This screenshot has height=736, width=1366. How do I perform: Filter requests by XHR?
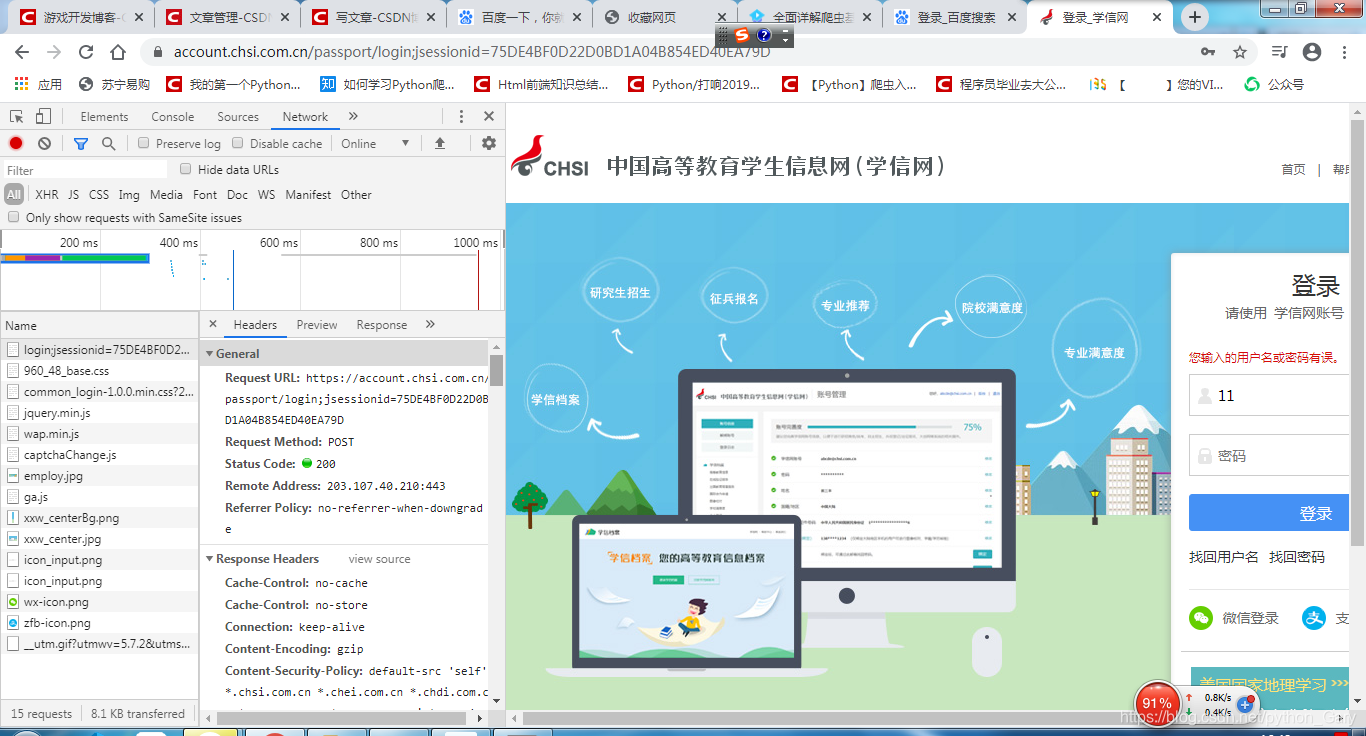(47, 195)
